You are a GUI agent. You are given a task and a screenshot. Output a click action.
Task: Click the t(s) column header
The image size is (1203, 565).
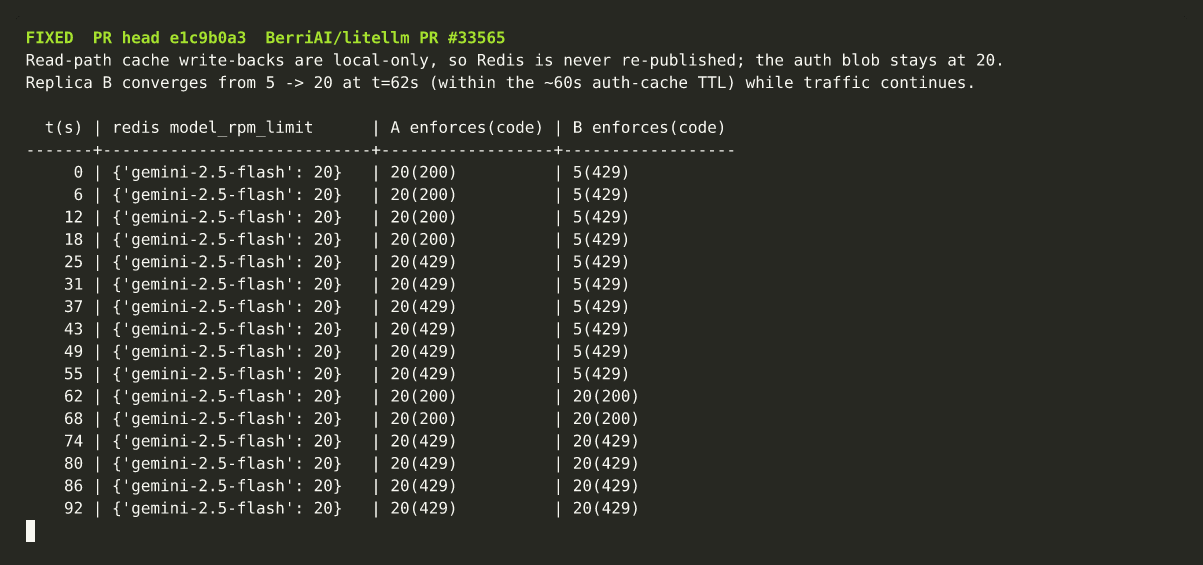tap(63, 127)
